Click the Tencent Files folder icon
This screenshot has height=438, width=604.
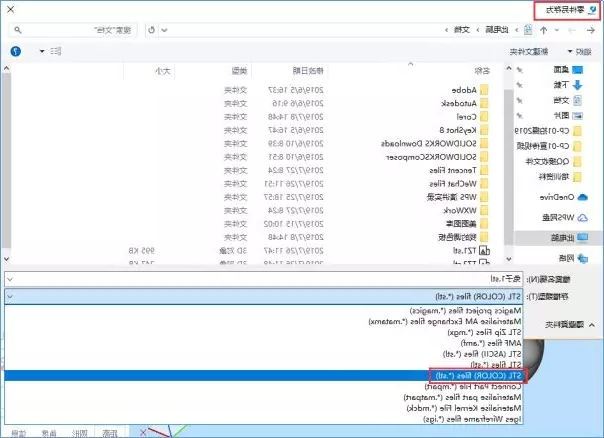click(x=484, y=170)
